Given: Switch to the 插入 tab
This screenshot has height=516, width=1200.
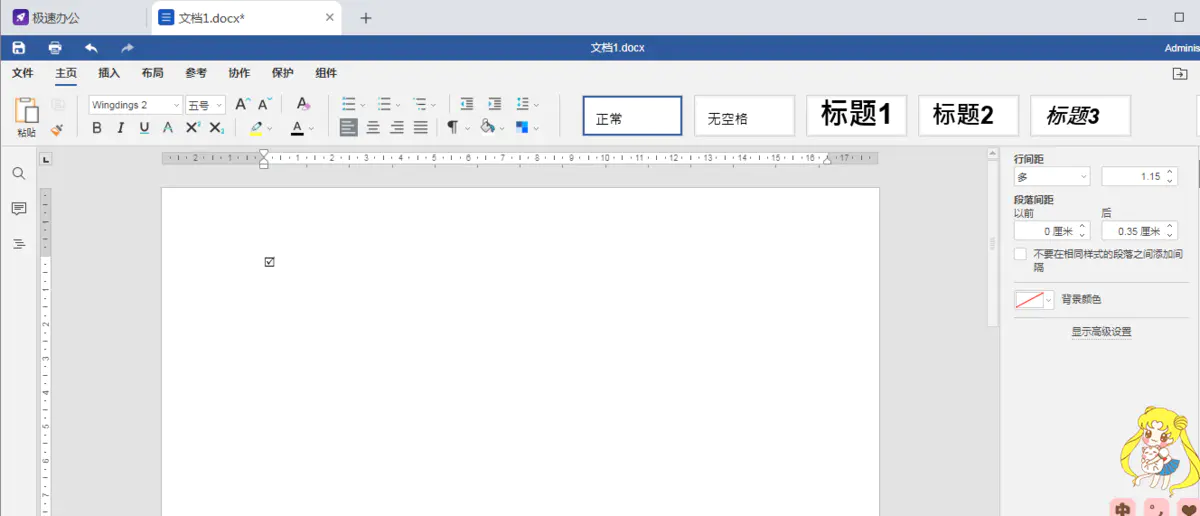Looking at the screenshot, I should [109, 73].
